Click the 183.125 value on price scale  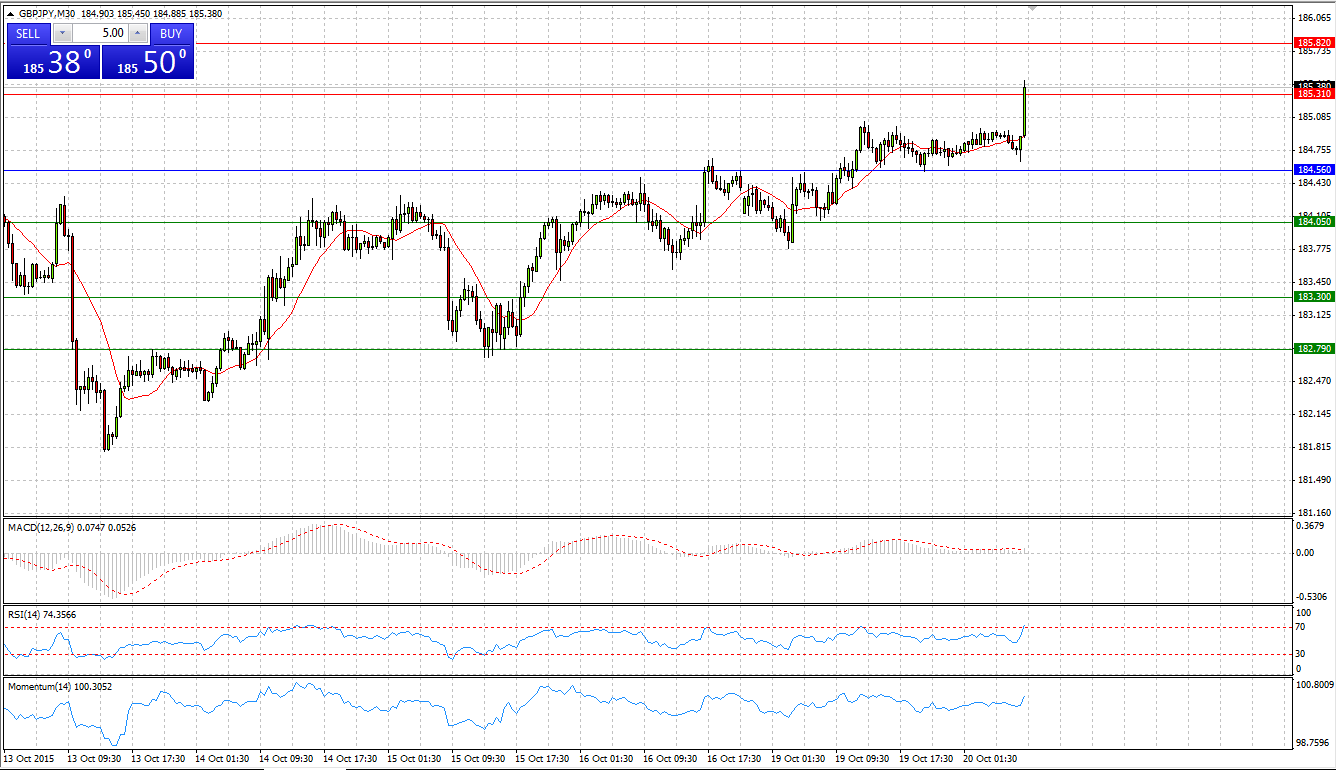coord(1314,315)
